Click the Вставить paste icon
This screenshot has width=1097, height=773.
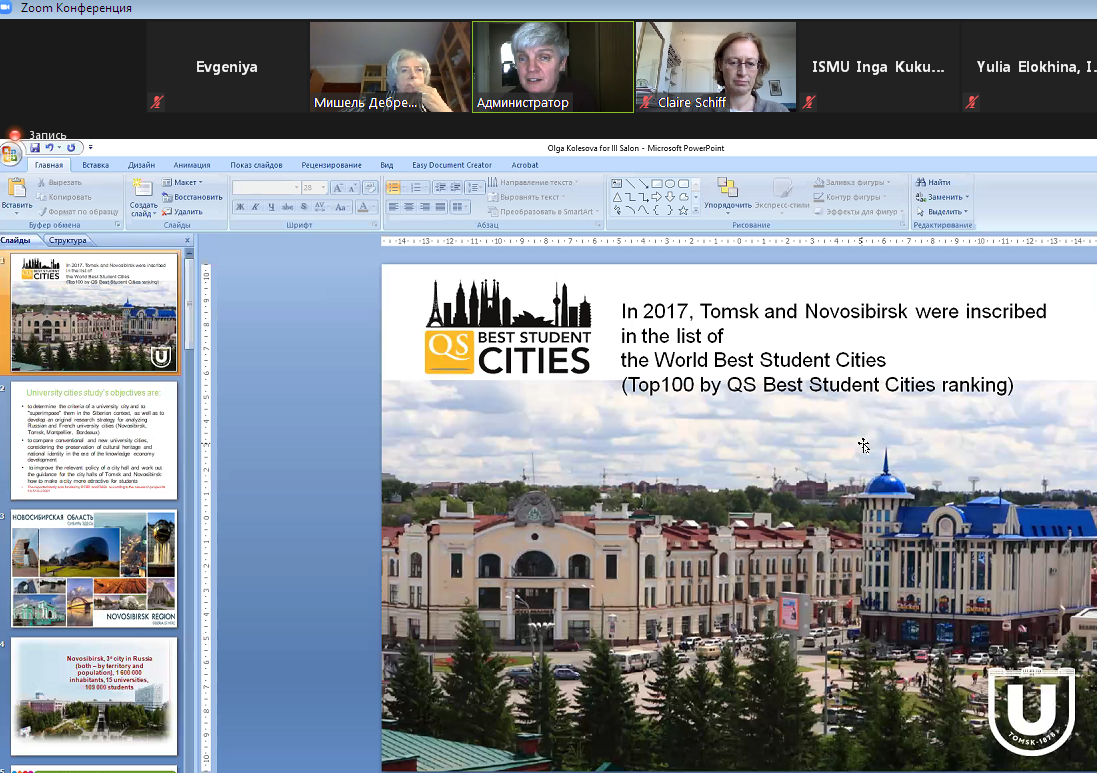tap(17, 188)
